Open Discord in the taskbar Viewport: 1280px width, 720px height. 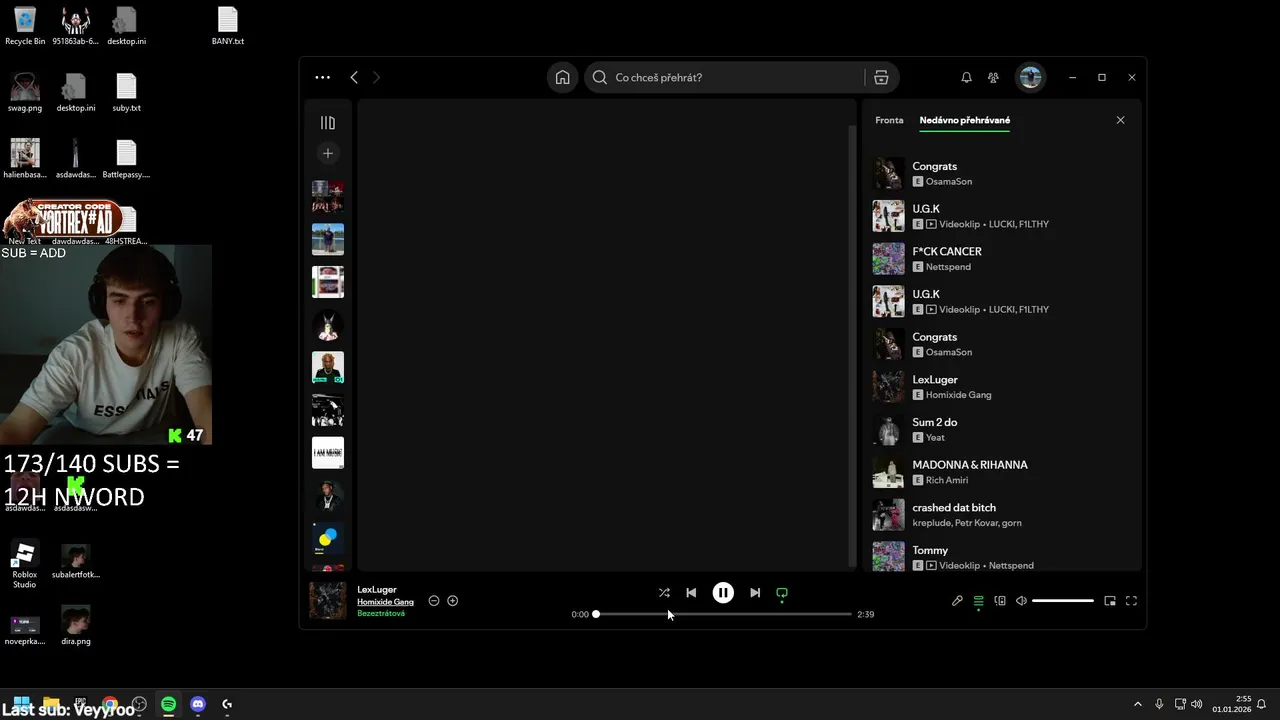coord(198,704)
